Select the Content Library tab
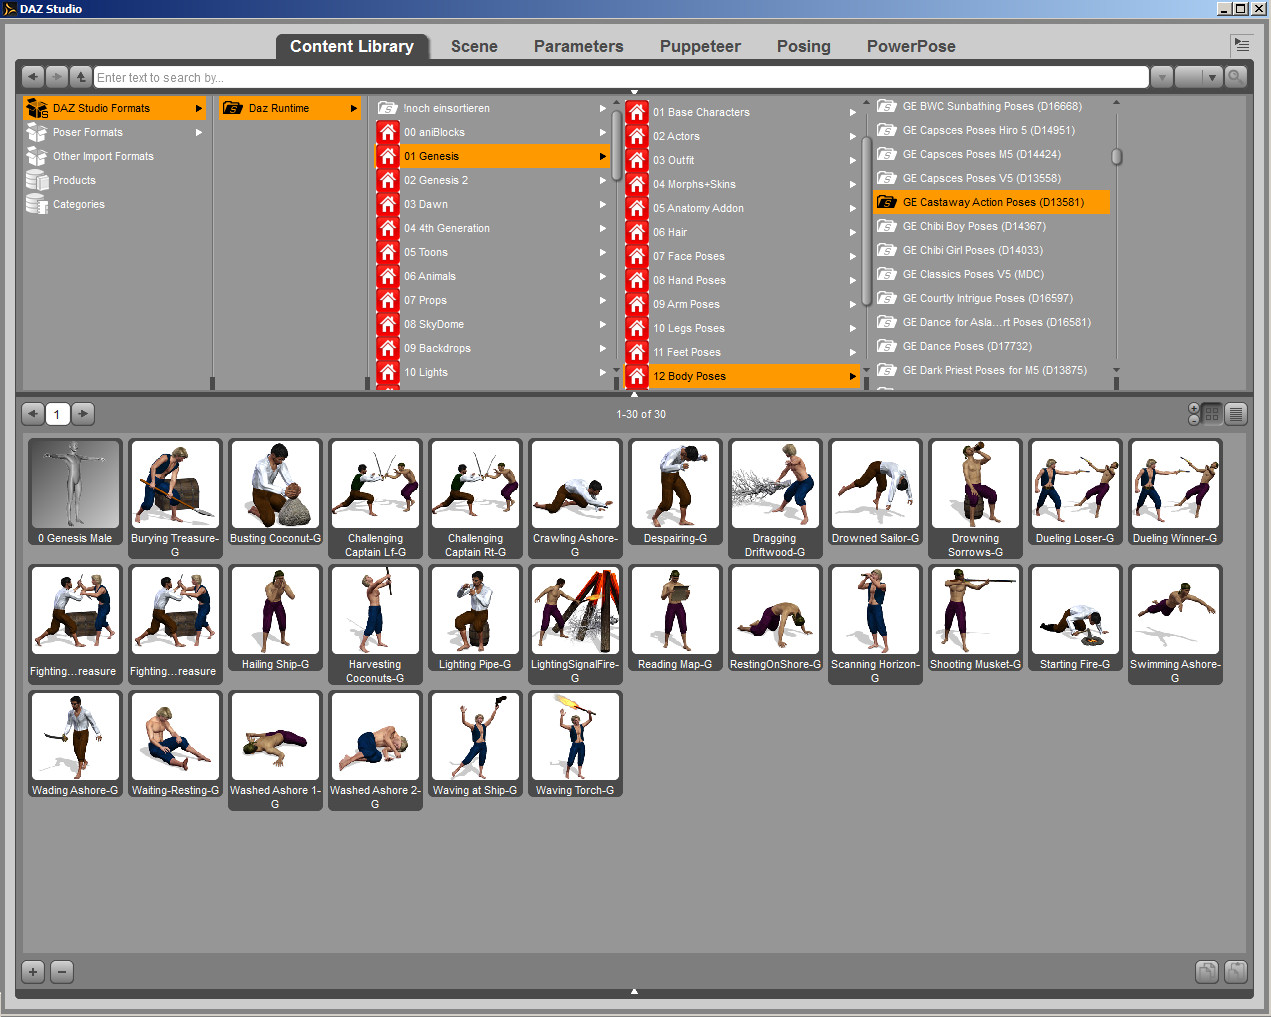 (352, 46)
